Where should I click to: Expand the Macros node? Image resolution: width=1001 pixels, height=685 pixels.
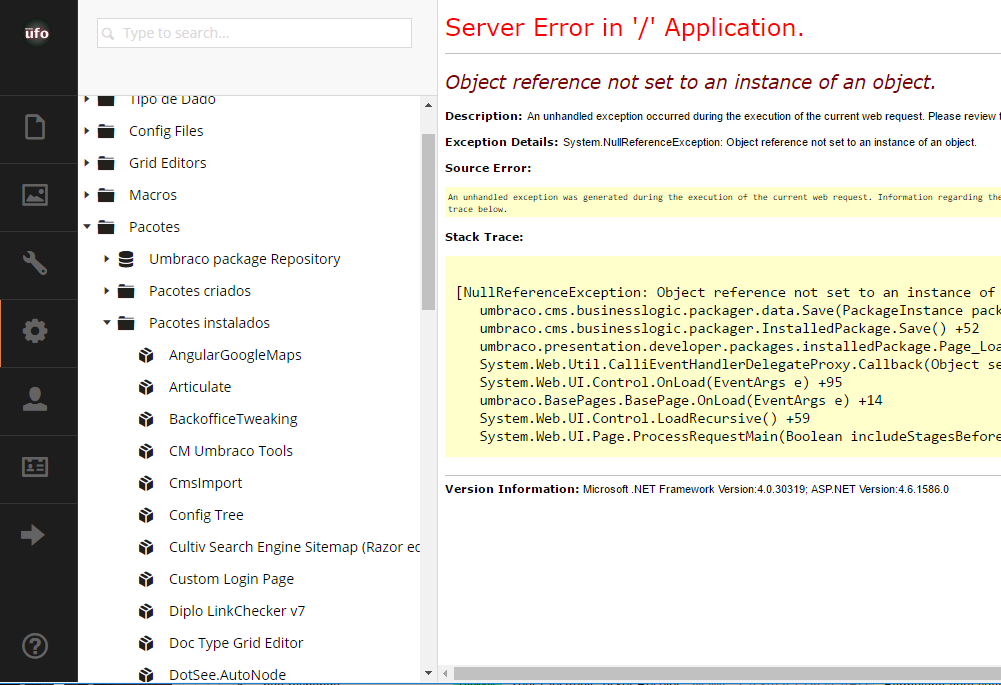point(87,195)
